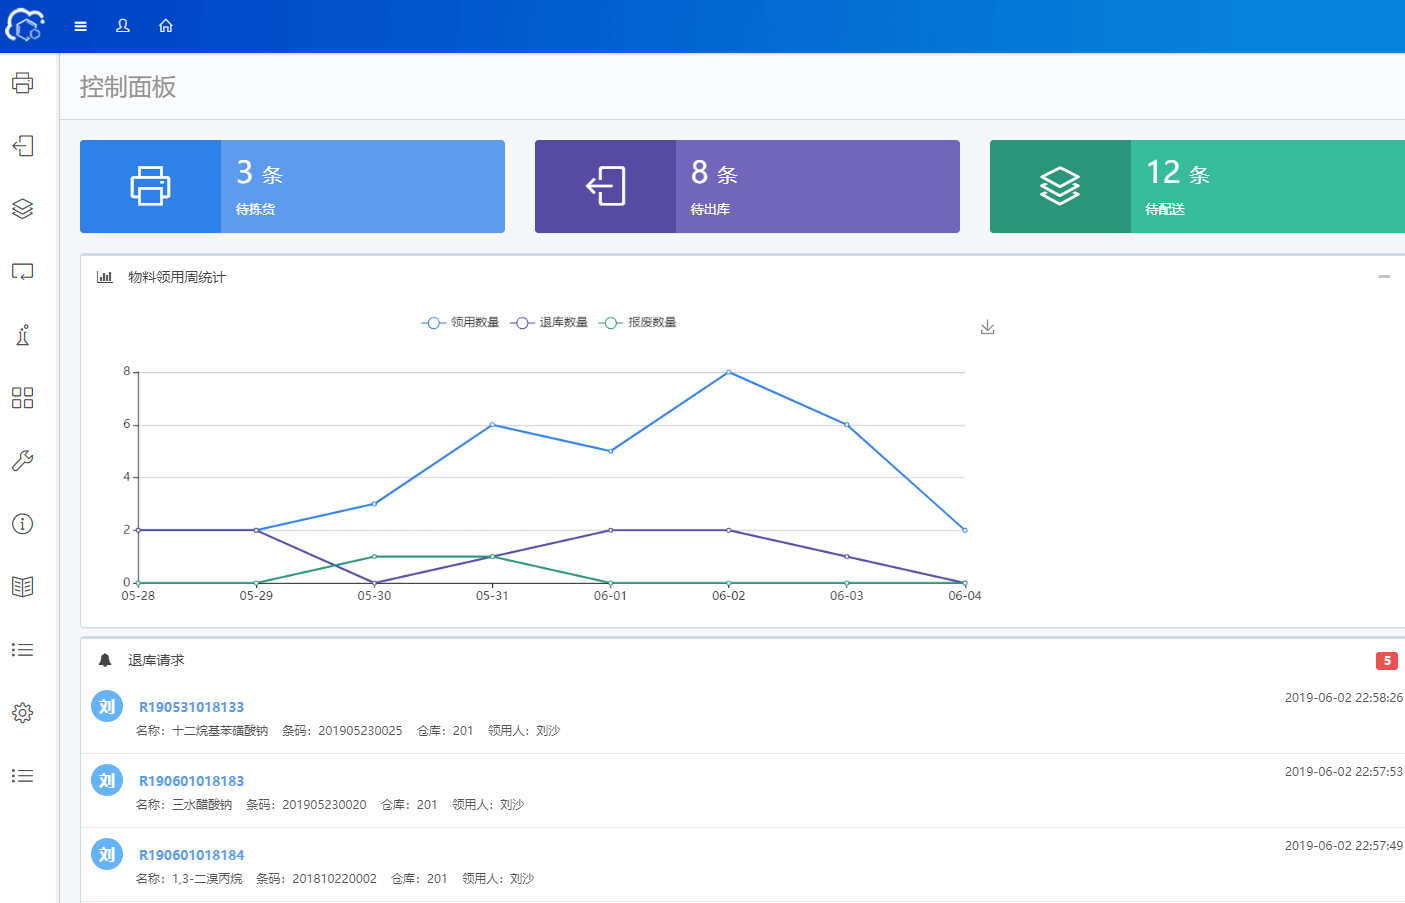The image size is (1405, 903).
Task: Open the list icon above the gear
Action: tap(23, 650)
